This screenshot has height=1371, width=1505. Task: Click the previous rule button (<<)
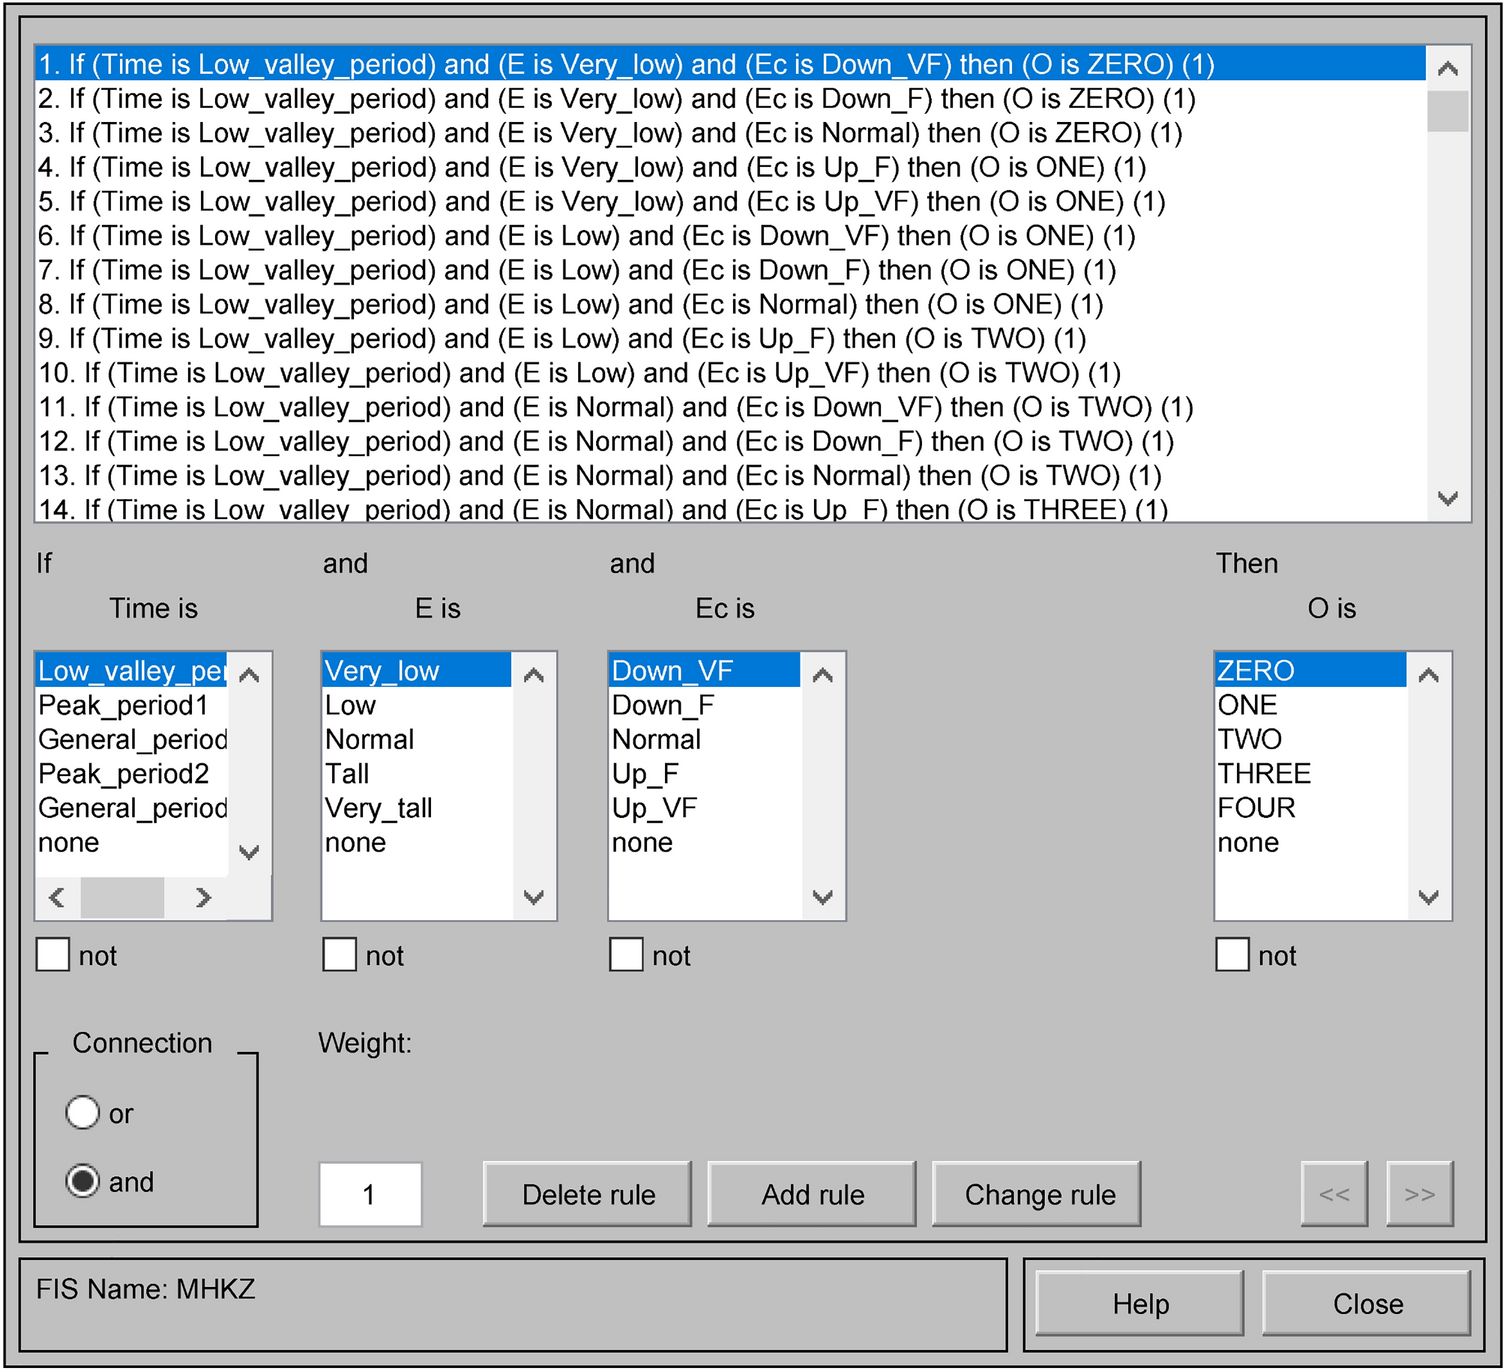coord(1333,1194)
